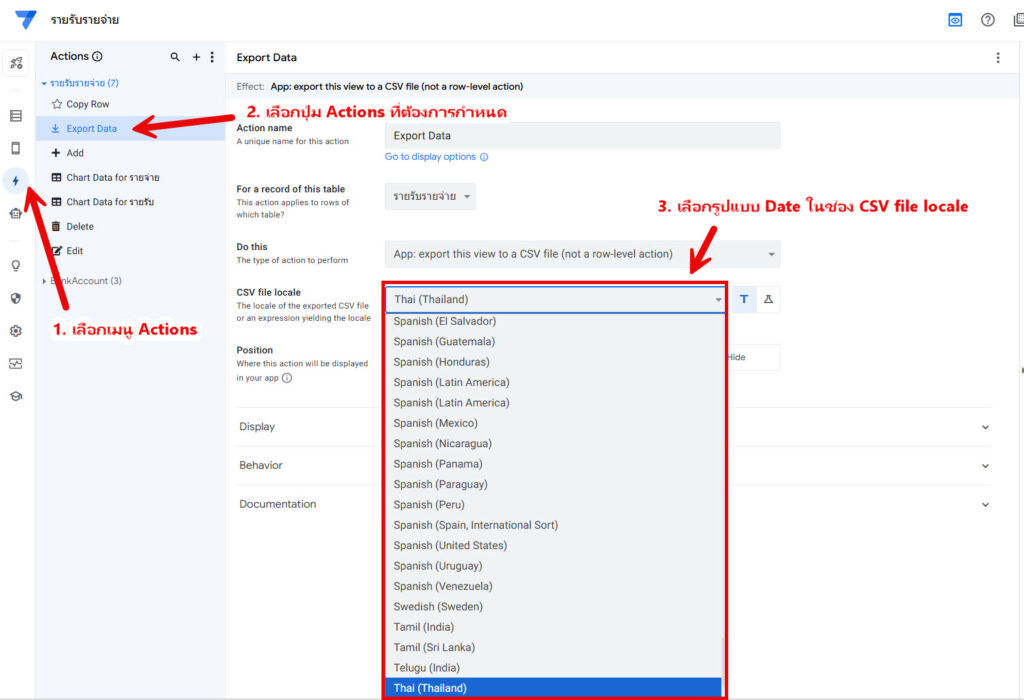Click the info icon beside Actions heading
This screenshot has width=1024, height=700.
[97, 56]
